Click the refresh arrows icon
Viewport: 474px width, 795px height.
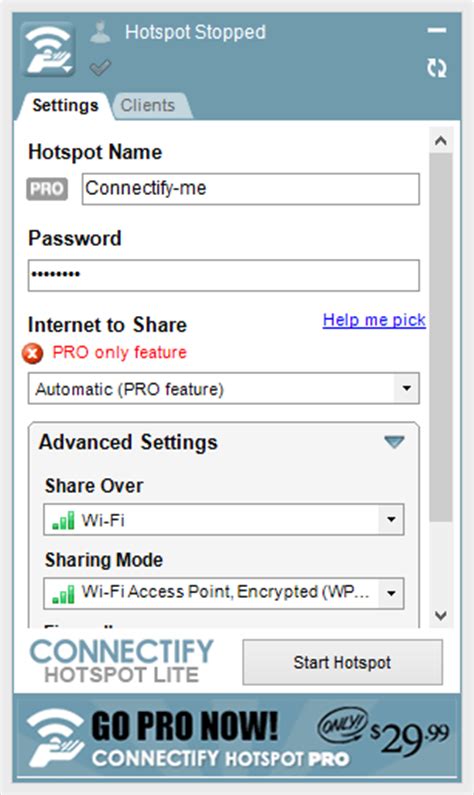pos(436,67)
